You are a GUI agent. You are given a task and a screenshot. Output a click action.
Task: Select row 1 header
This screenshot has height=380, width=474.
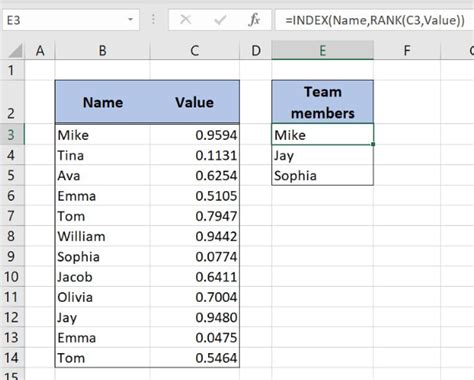pos(12,70)
